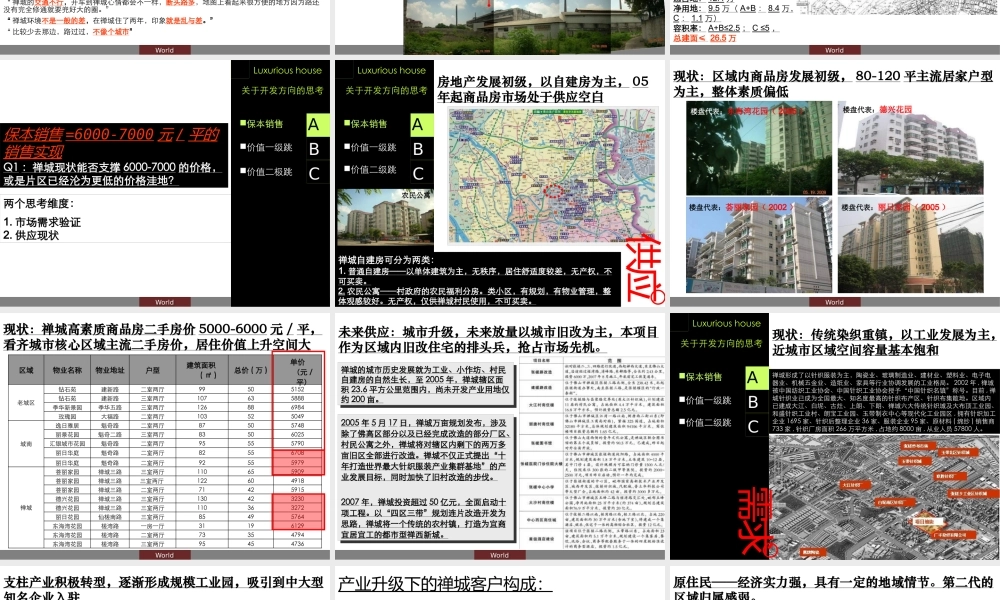1000x600 pixels.
Task: Click the green tower photo left of 德兴花园
Action: click(759, 148)
